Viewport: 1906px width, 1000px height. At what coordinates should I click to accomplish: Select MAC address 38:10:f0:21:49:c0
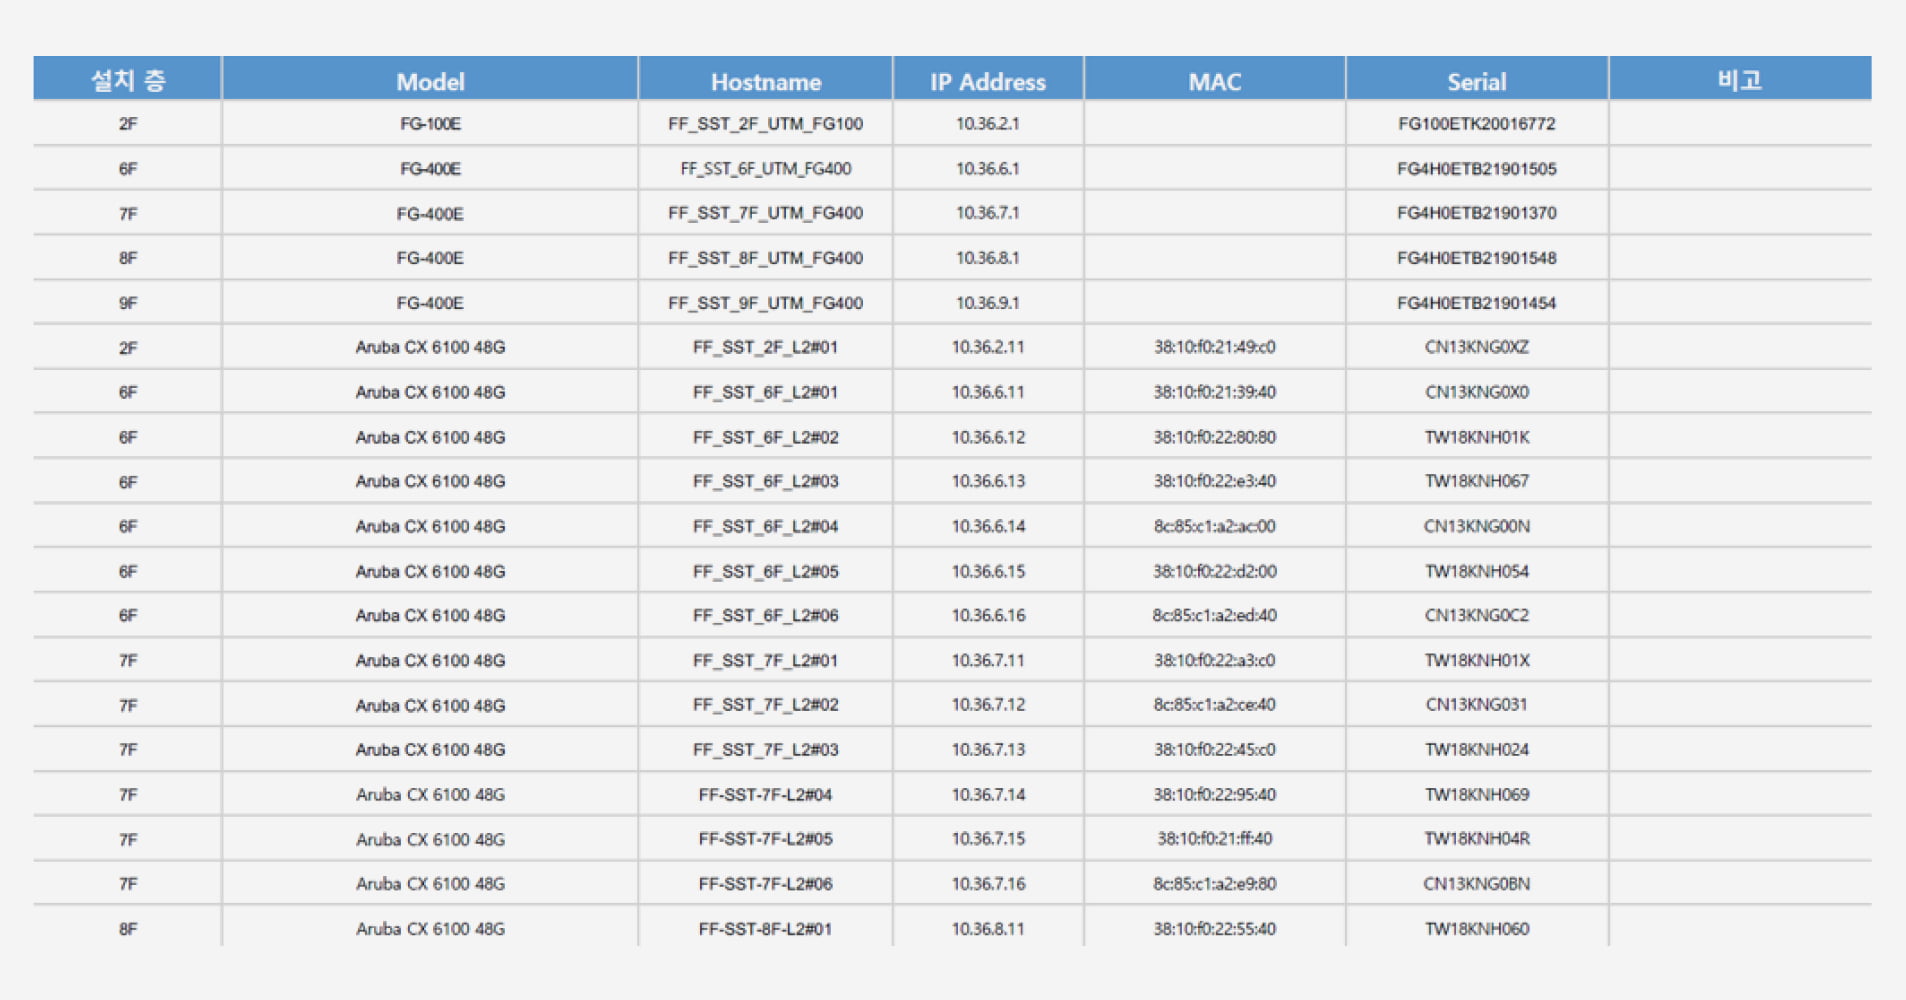pyautogui.click(x=1214, y=347)
